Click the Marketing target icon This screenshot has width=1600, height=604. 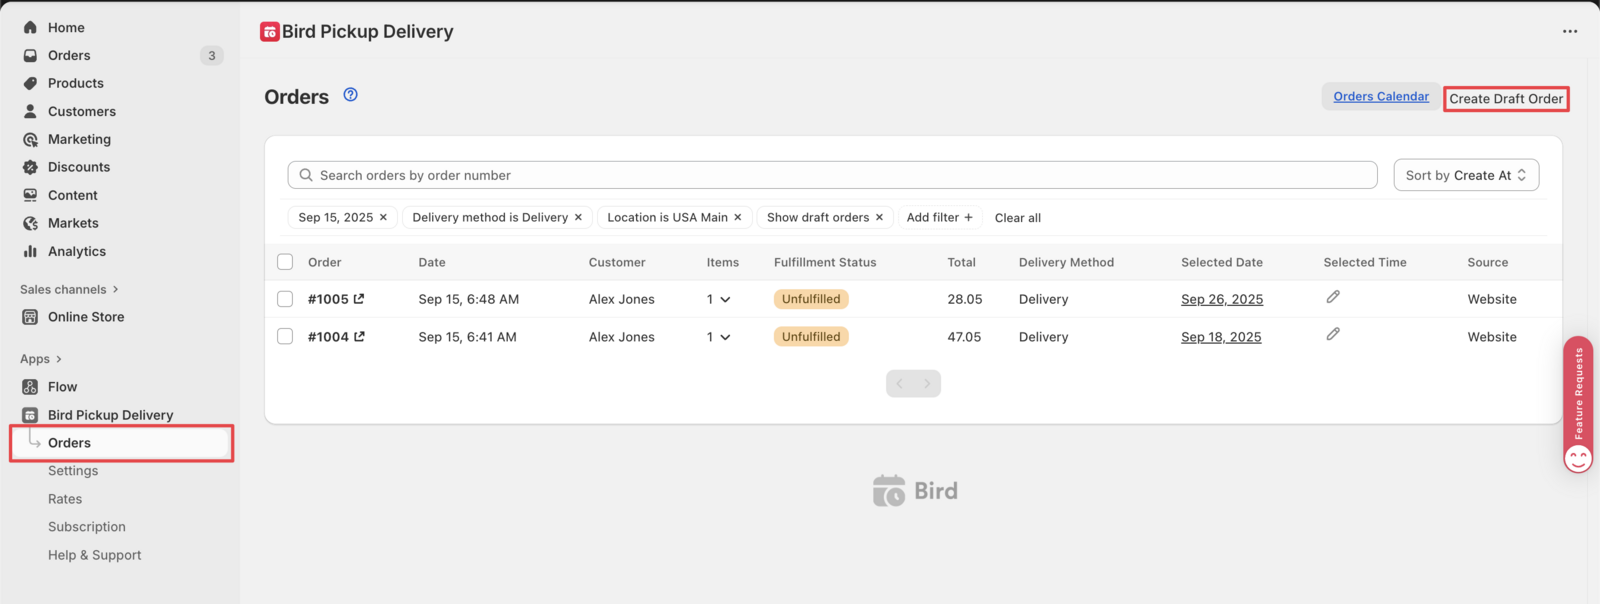(30, 139)
